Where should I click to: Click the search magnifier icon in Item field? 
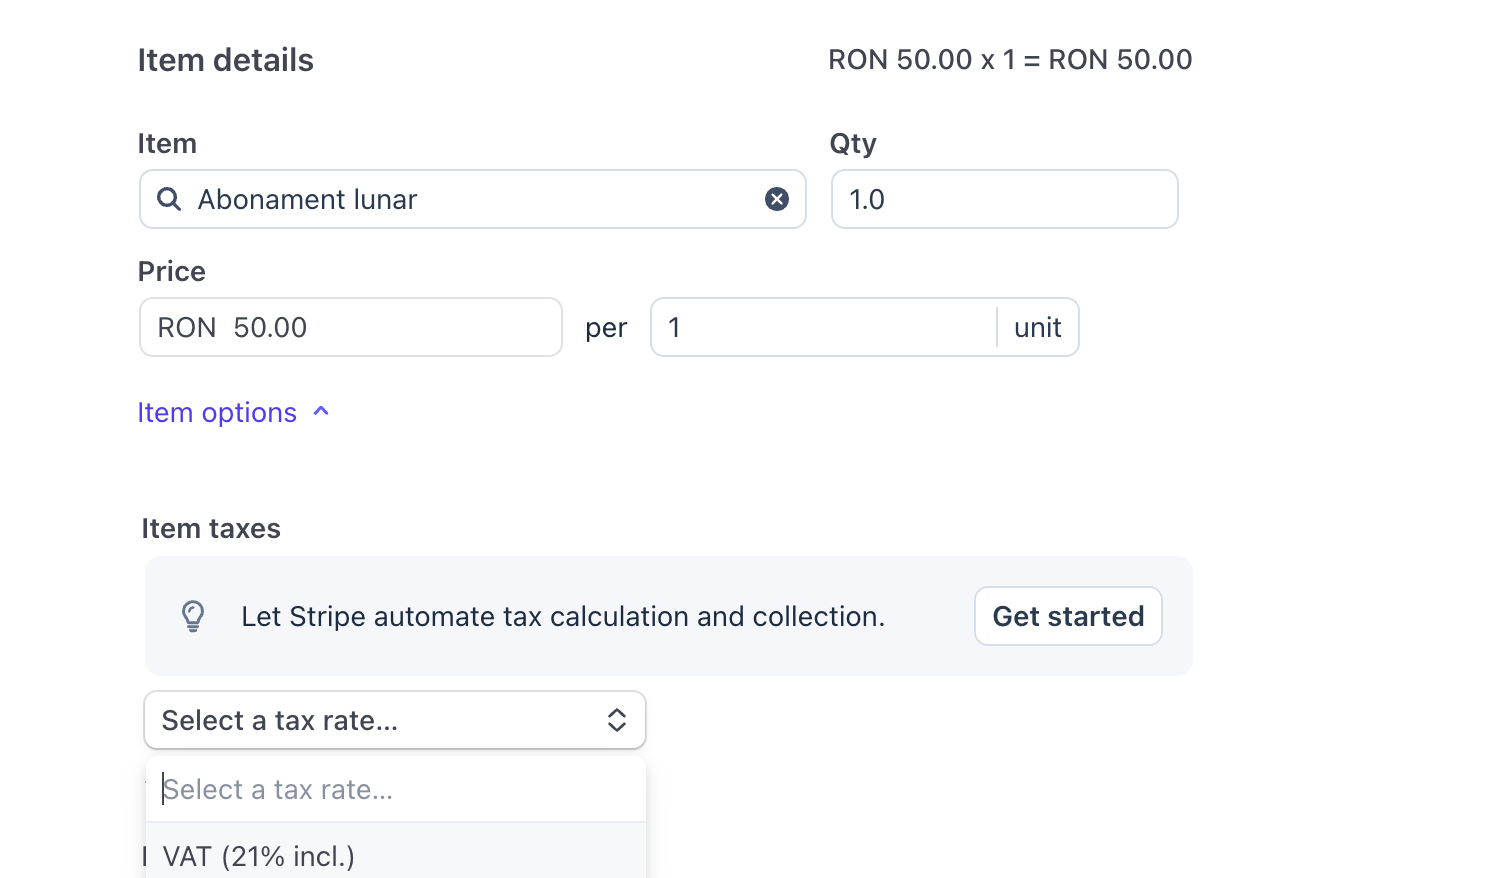pyautogui.click(x=169, y=199)
